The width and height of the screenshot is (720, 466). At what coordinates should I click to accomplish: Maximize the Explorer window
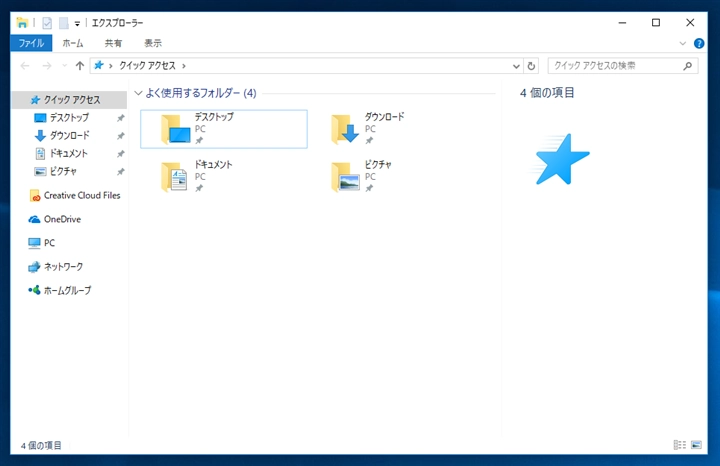pyautogui.click(x=656, y=22)
